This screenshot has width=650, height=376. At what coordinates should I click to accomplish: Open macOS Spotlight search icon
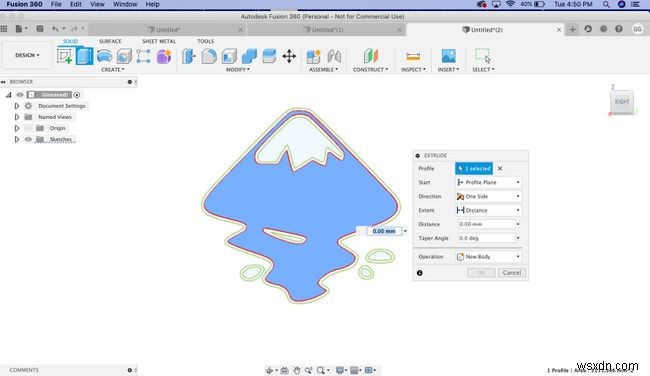pyautogui.click(x=606, y=4)
